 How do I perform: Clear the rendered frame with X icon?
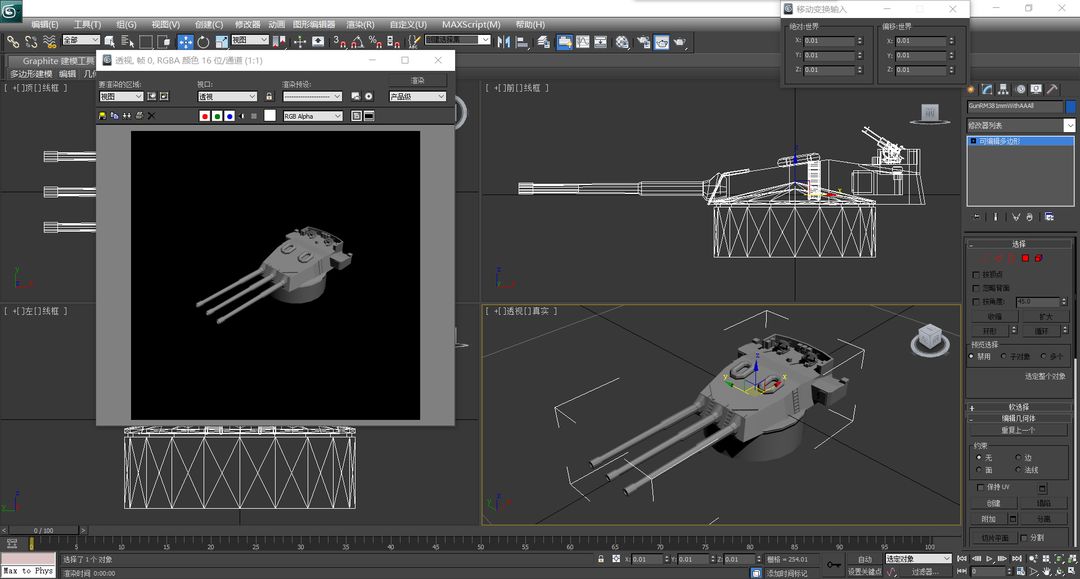152,116
